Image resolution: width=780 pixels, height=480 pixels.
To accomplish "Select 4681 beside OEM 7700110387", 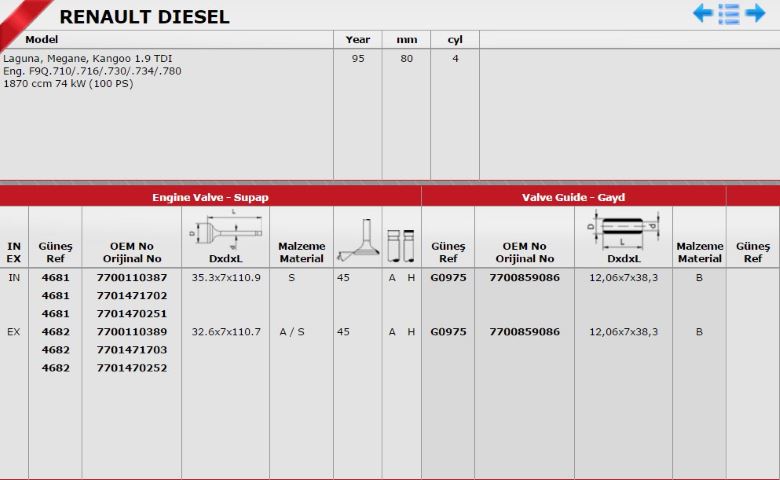I will pyautogui.click(x=55, y=277).
